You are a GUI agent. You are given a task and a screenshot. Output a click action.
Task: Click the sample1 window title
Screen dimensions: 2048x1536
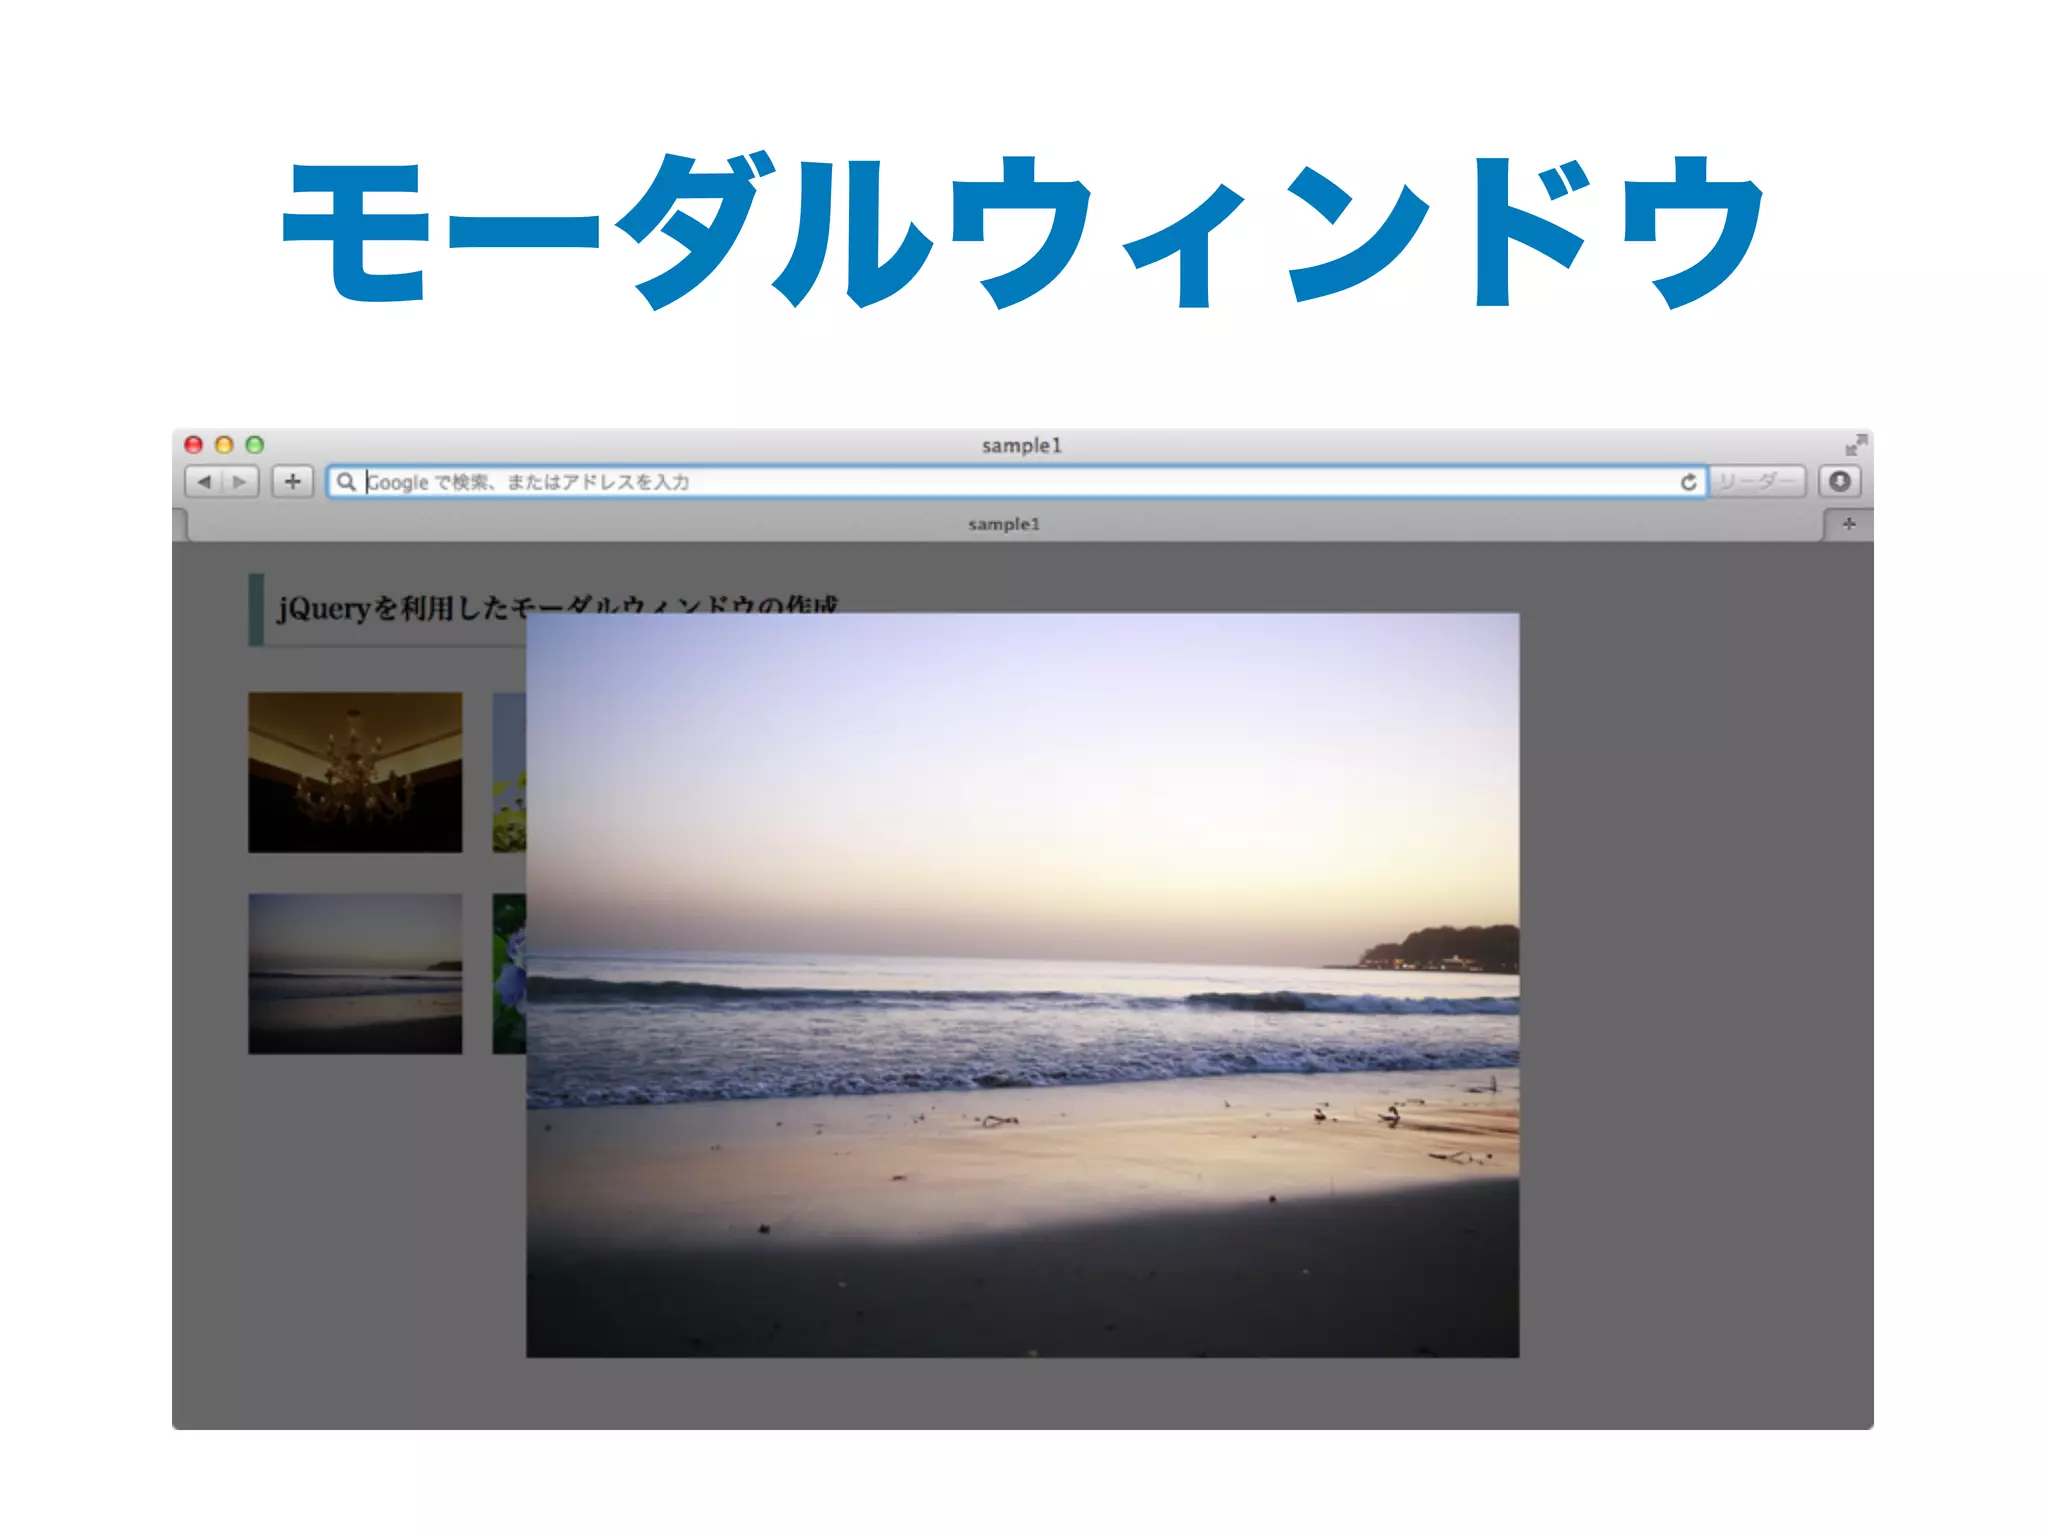coord(1021,445)
